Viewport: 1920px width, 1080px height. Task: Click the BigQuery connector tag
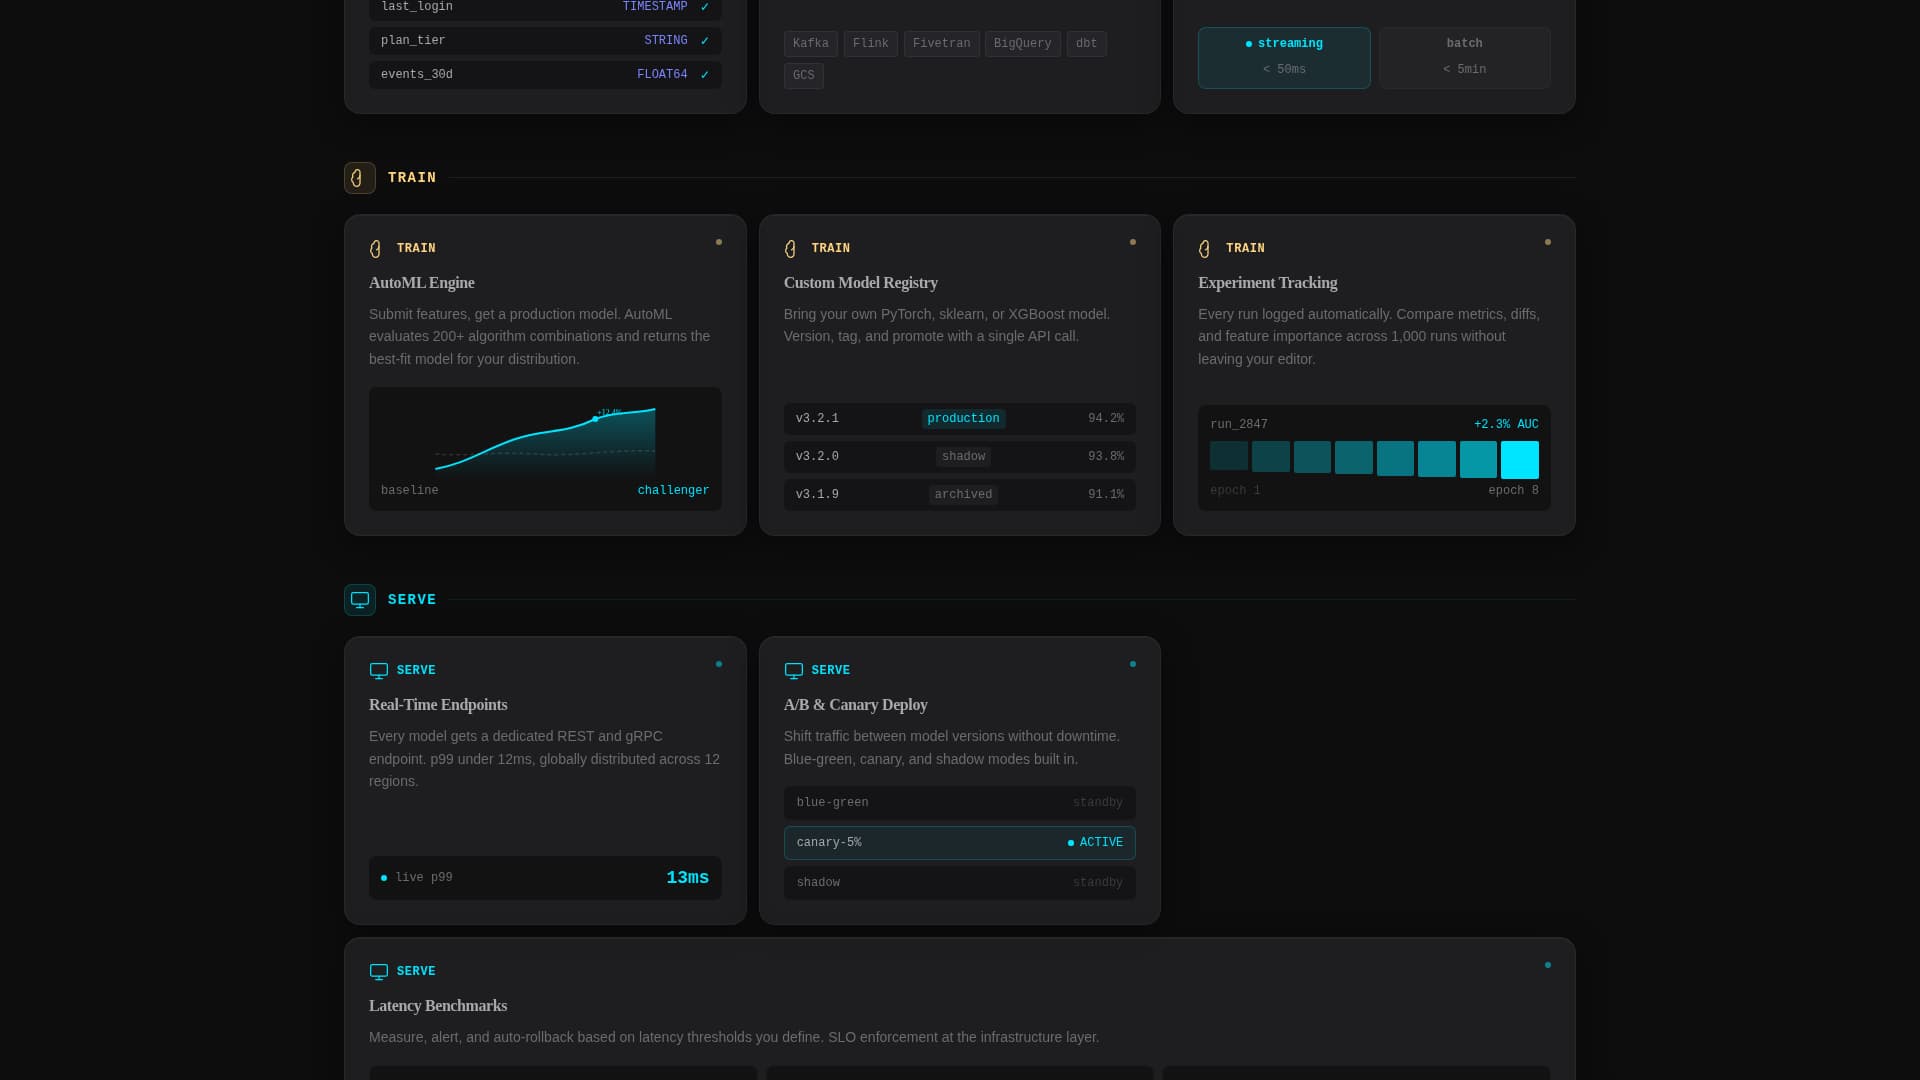click(x=1023, y=44)
